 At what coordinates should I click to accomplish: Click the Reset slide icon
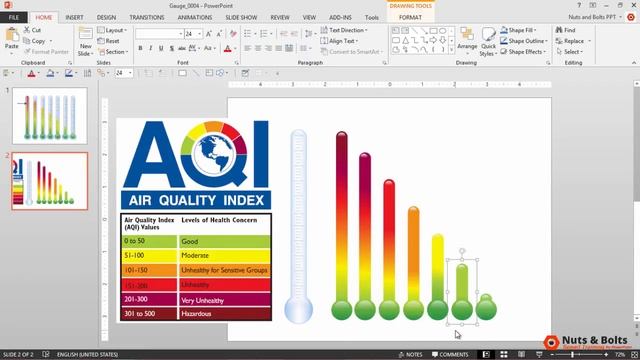101,41
